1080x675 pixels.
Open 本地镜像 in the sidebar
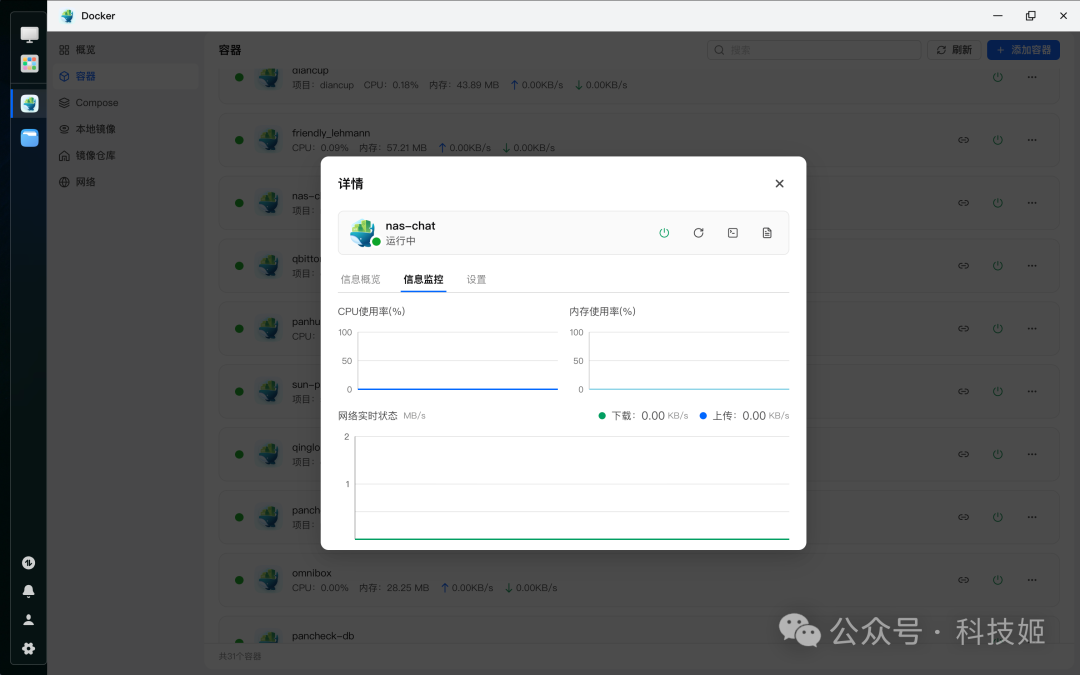pos(95,129)
